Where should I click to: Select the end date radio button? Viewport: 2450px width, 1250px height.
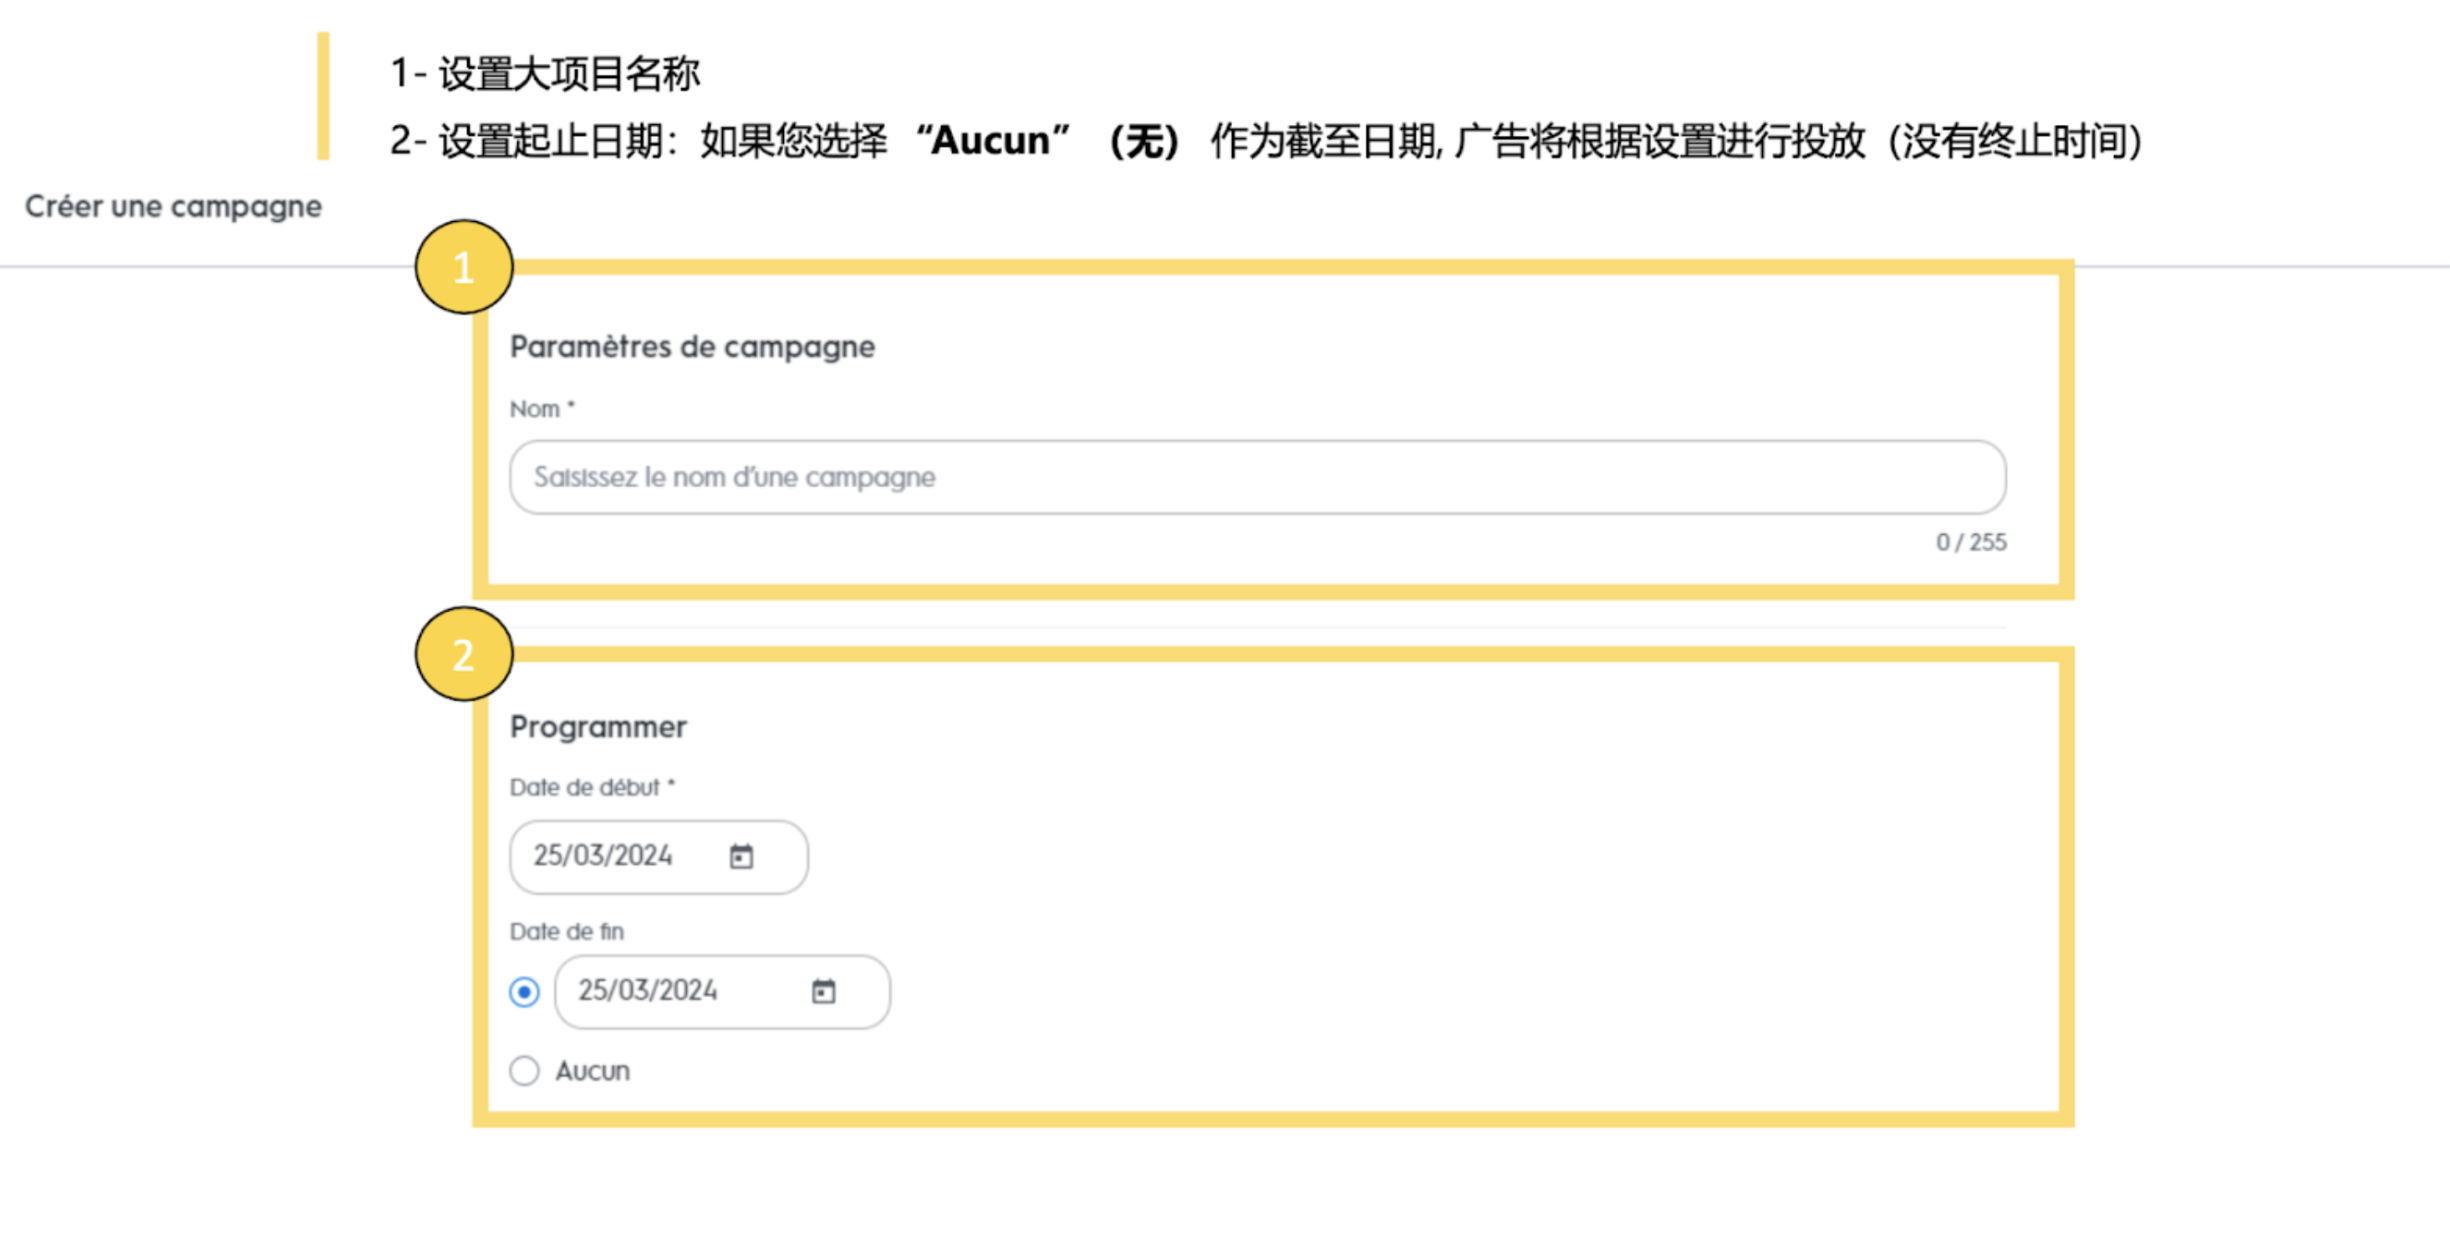pos(524,992)
